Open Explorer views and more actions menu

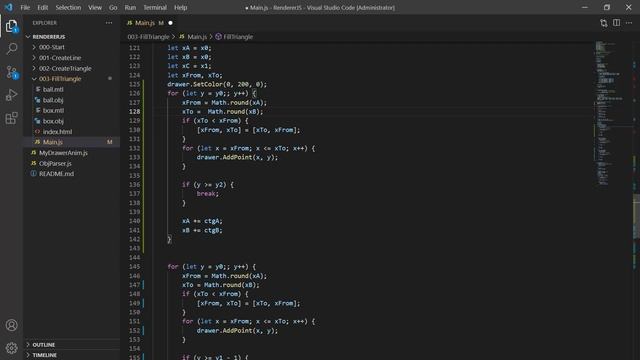(109, 23)
